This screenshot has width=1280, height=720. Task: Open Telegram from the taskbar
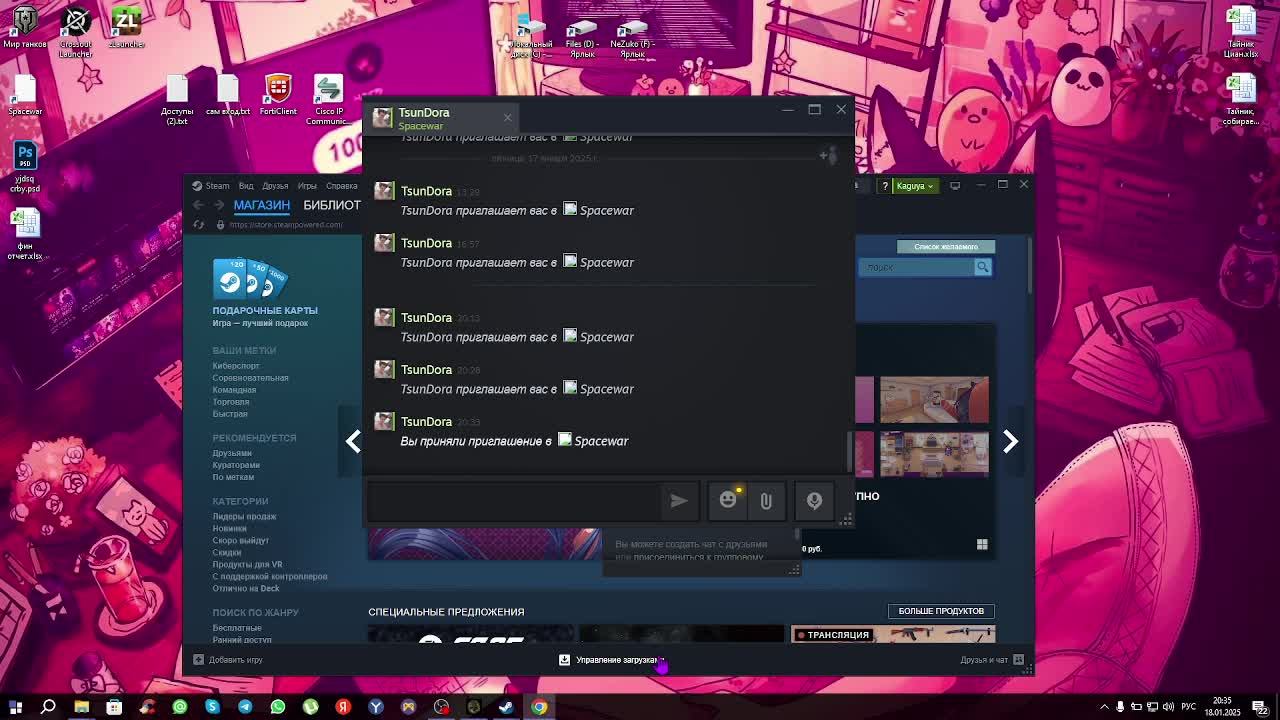tap(245, 707)
